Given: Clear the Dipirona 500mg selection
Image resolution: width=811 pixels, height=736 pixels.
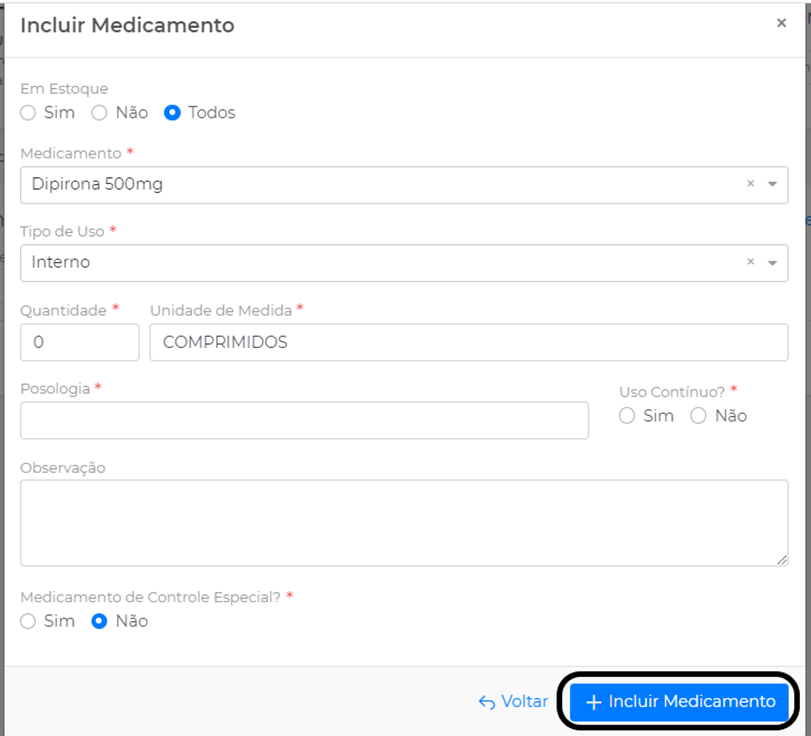Looking at the screenshot, I should 750,184.
